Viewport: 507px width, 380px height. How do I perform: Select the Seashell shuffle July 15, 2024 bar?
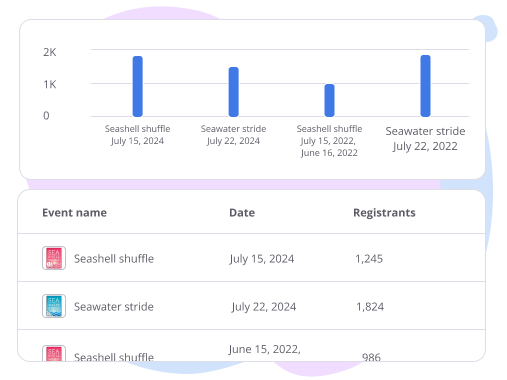(x=138, y=86)
